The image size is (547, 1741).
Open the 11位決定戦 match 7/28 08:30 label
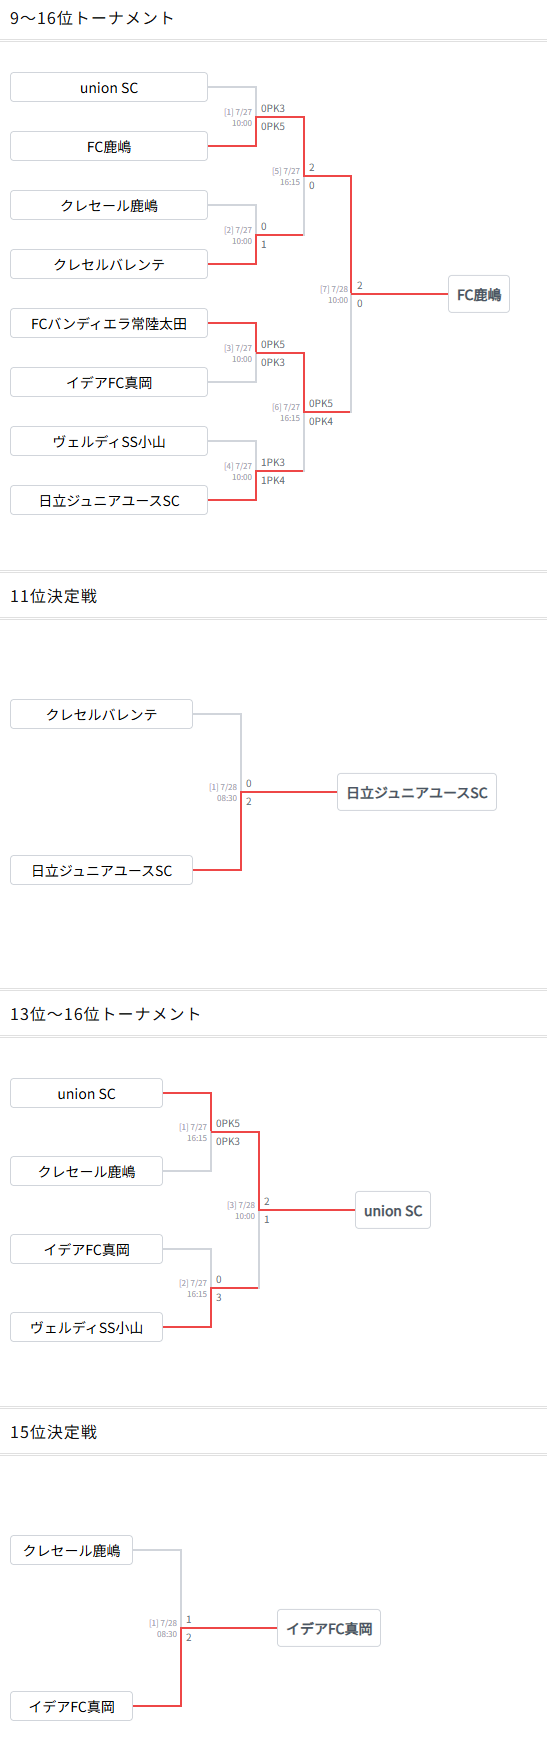pyautogui.click(x=224, y=793)
